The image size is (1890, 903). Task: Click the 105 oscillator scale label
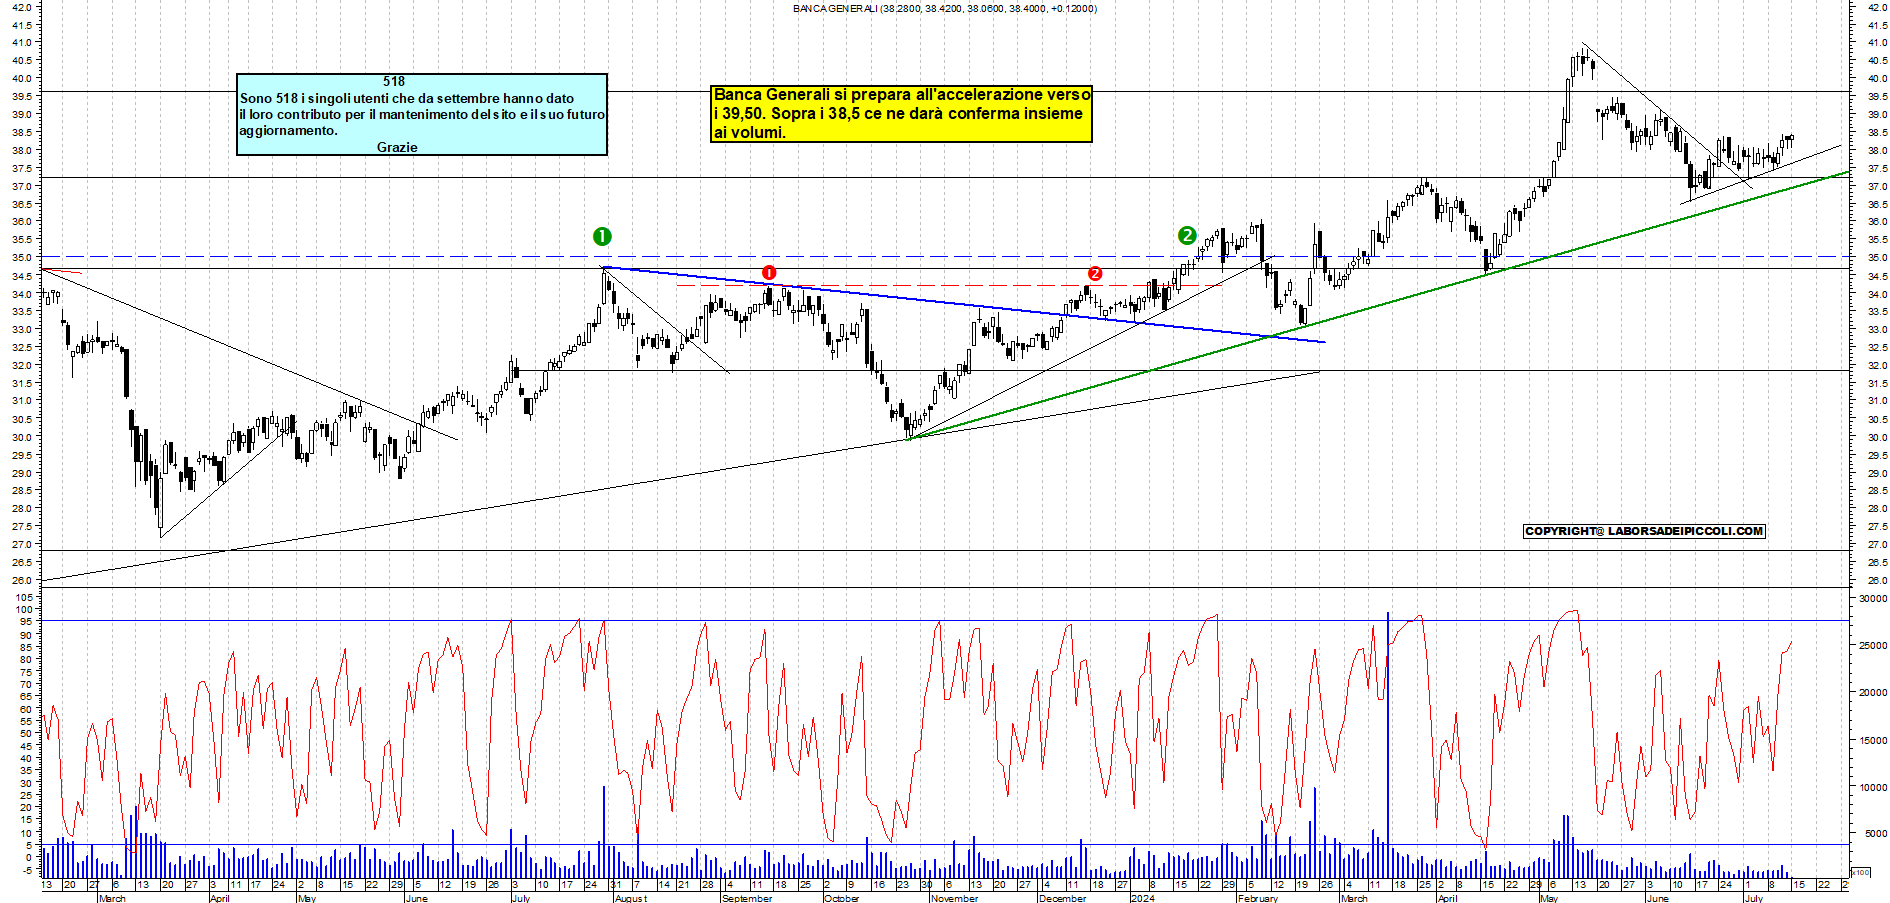25,597
